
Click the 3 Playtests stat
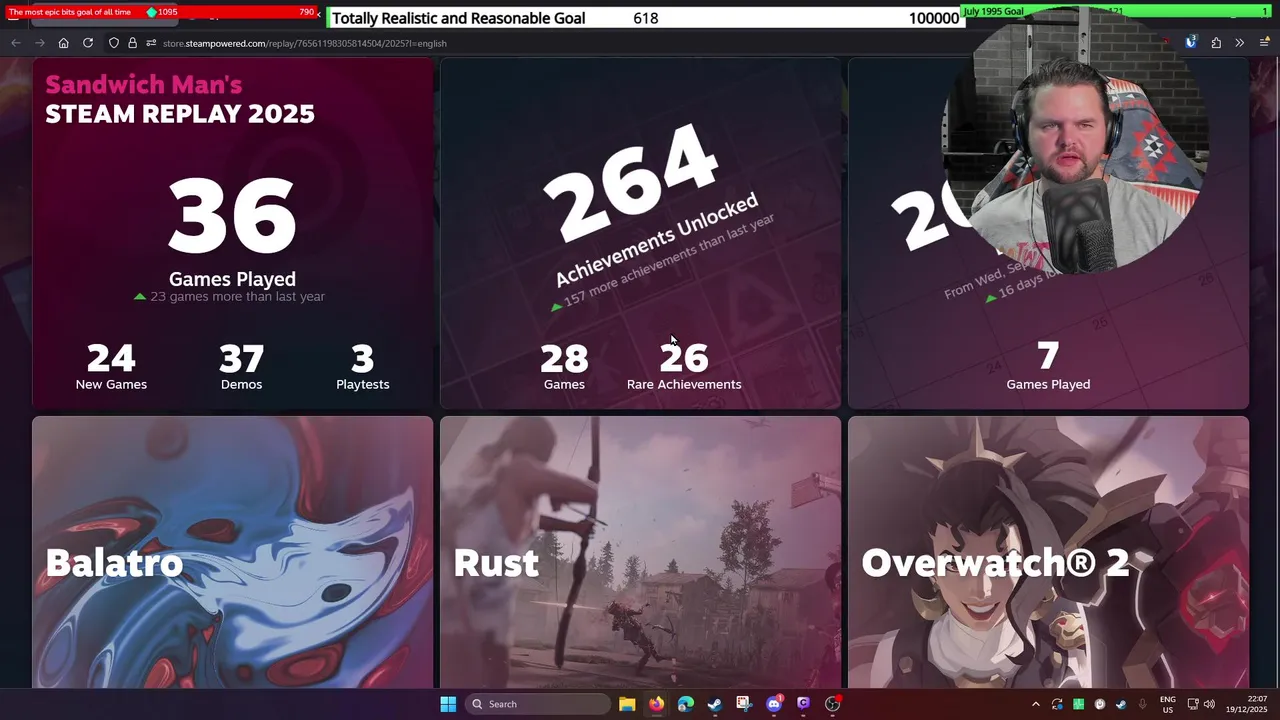point(363,367)
